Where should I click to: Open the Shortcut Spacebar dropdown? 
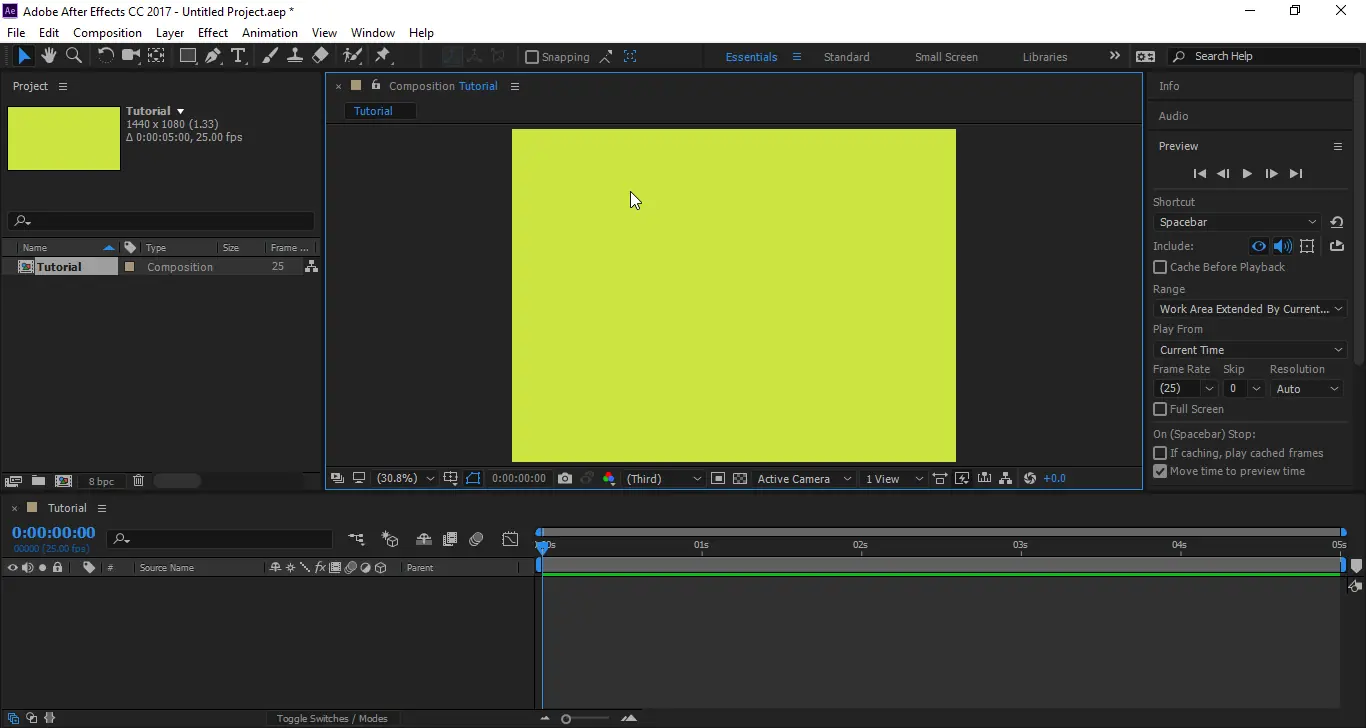tap(1238, 222)
